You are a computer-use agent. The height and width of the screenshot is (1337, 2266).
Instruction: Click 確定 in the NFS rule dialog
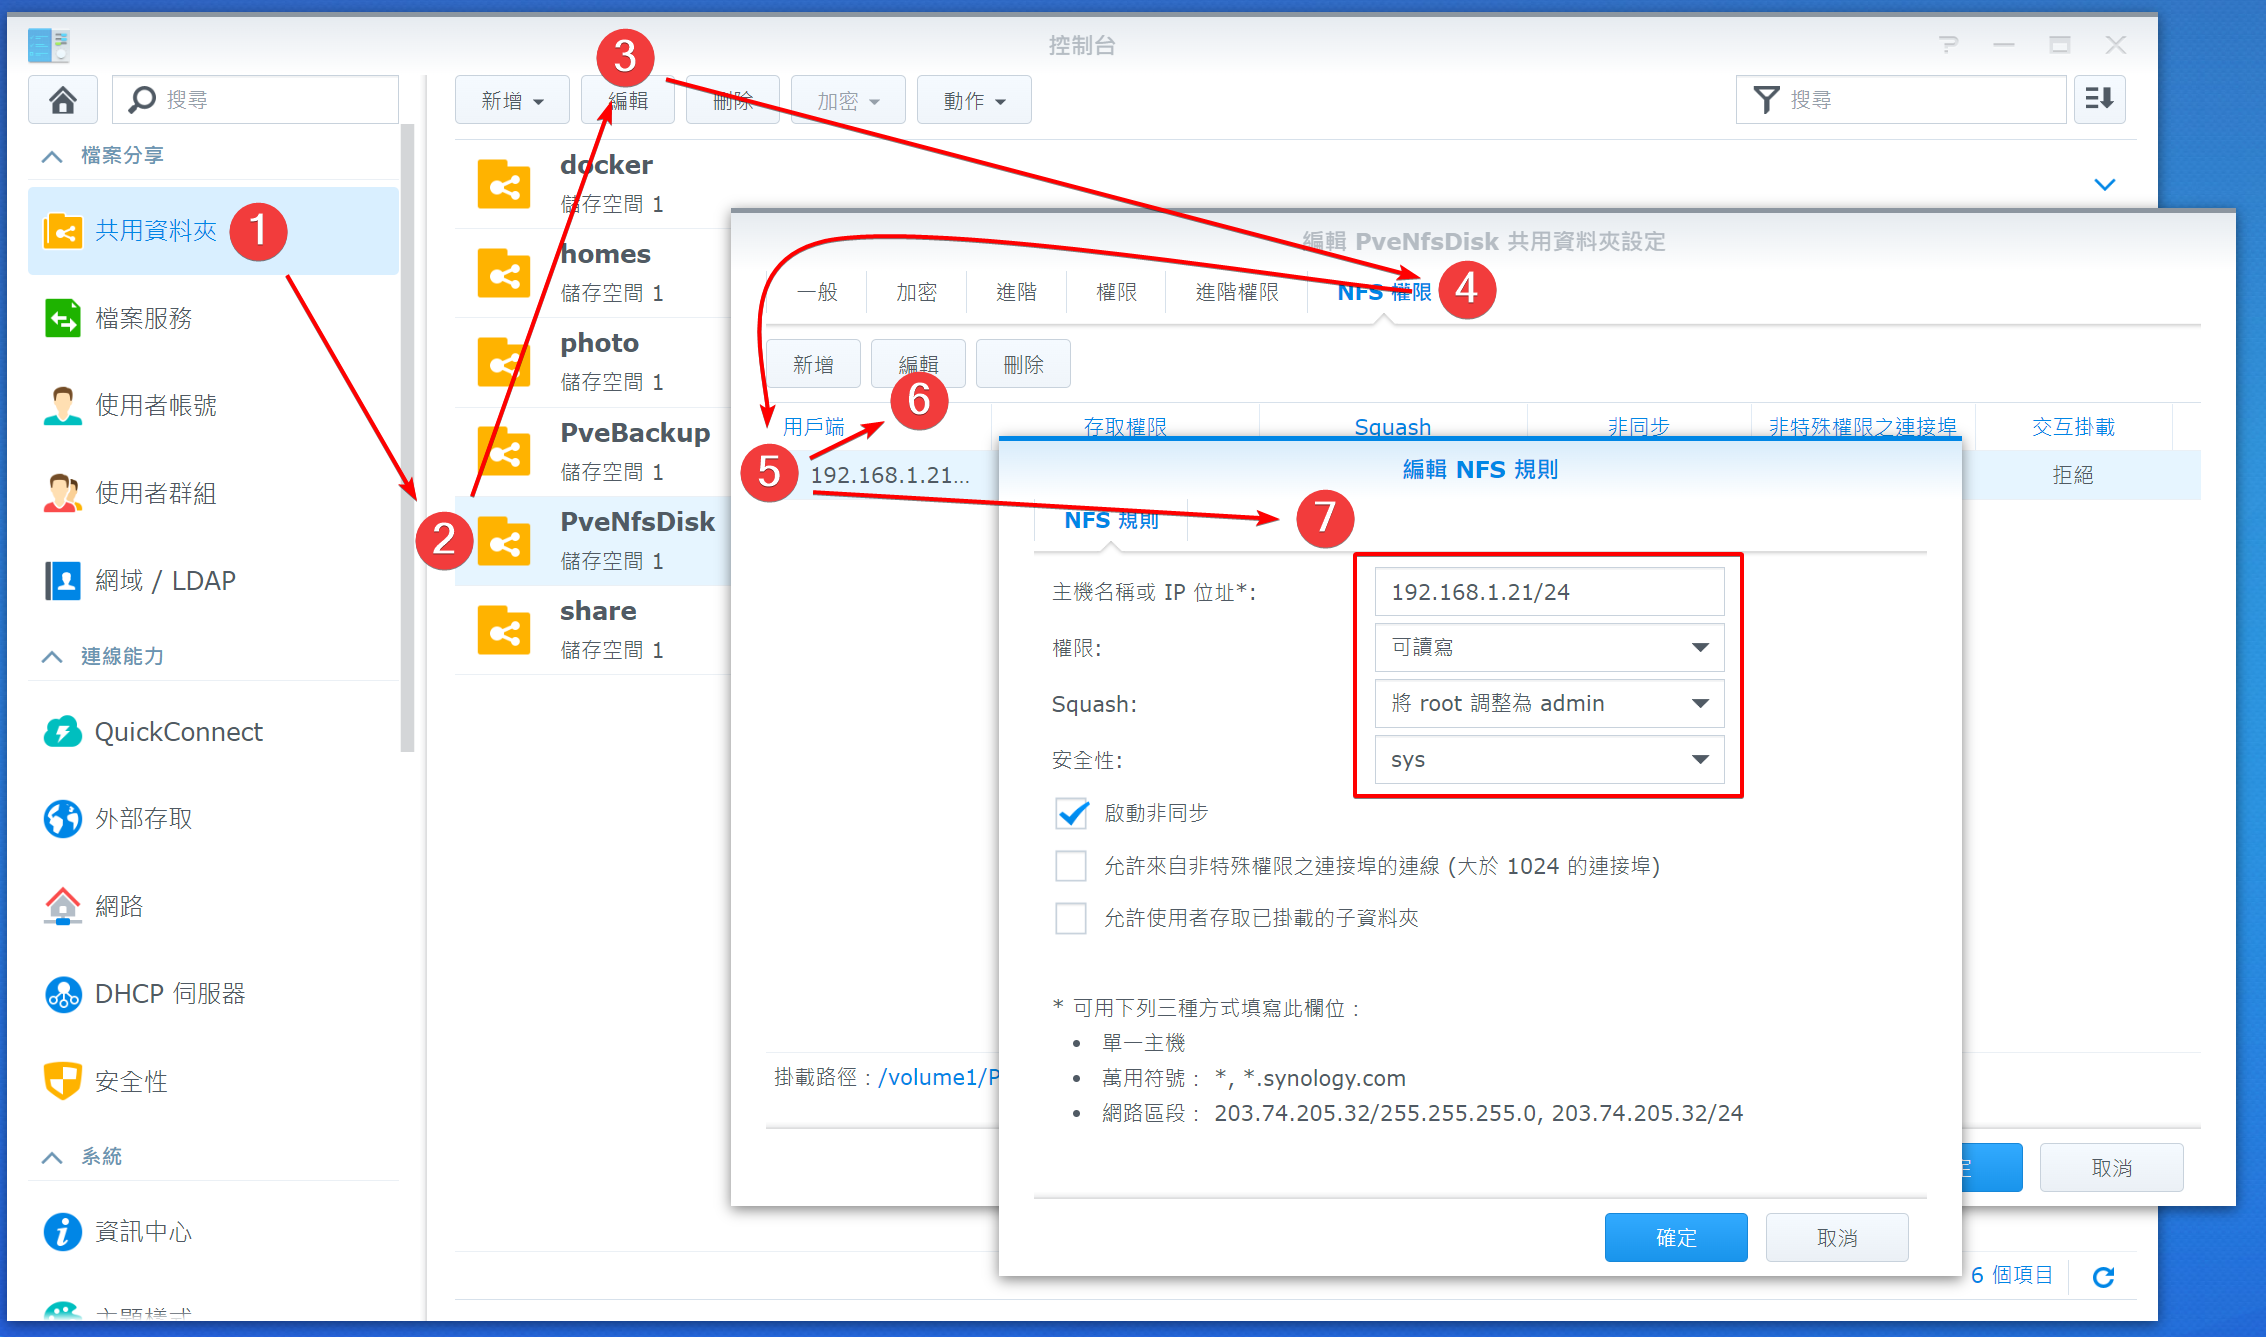click(x=1676, y=1238)
